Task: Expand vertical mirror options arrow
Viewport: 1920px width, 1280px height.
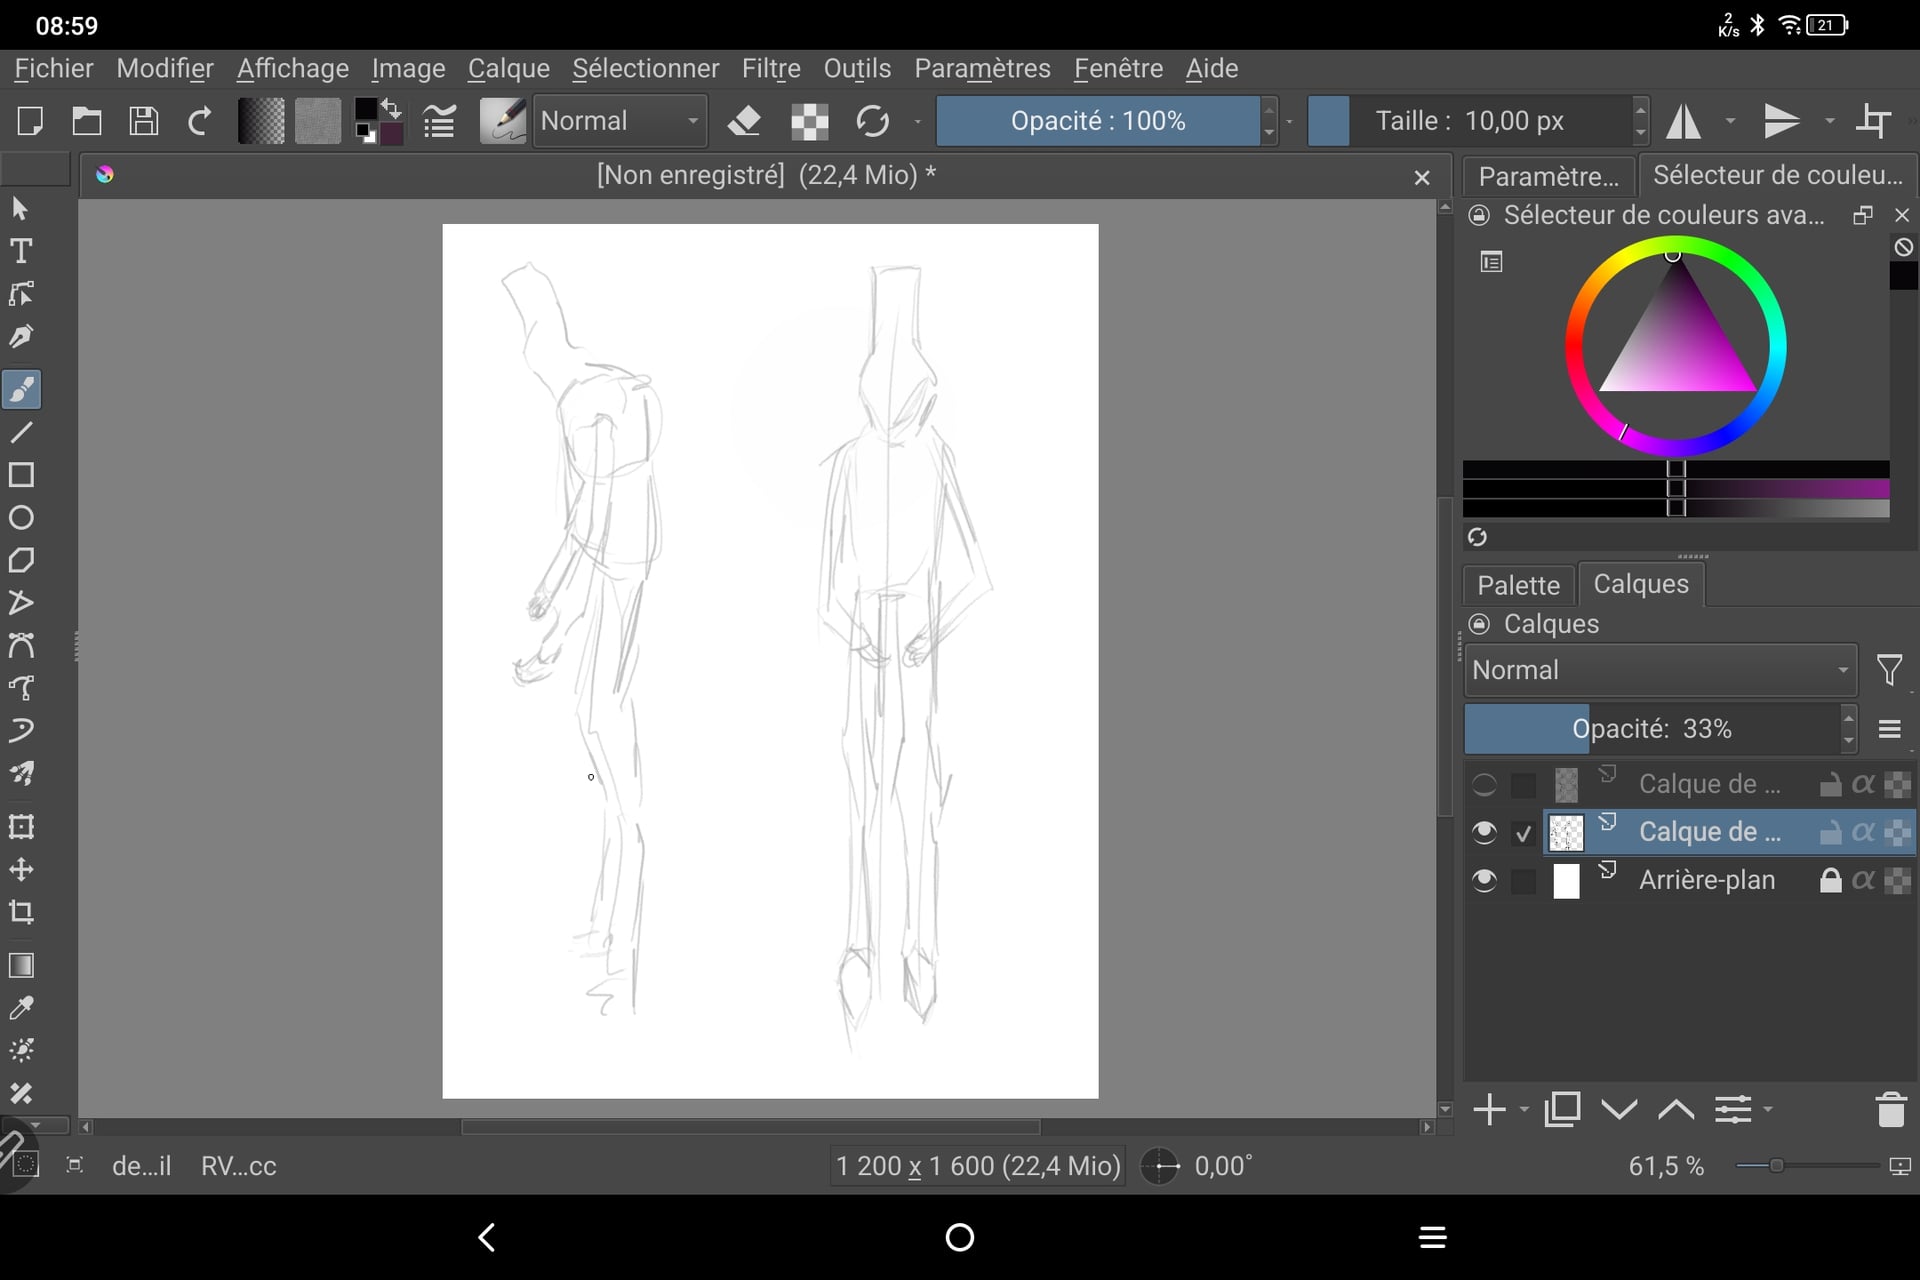Action: (1830, 121)
